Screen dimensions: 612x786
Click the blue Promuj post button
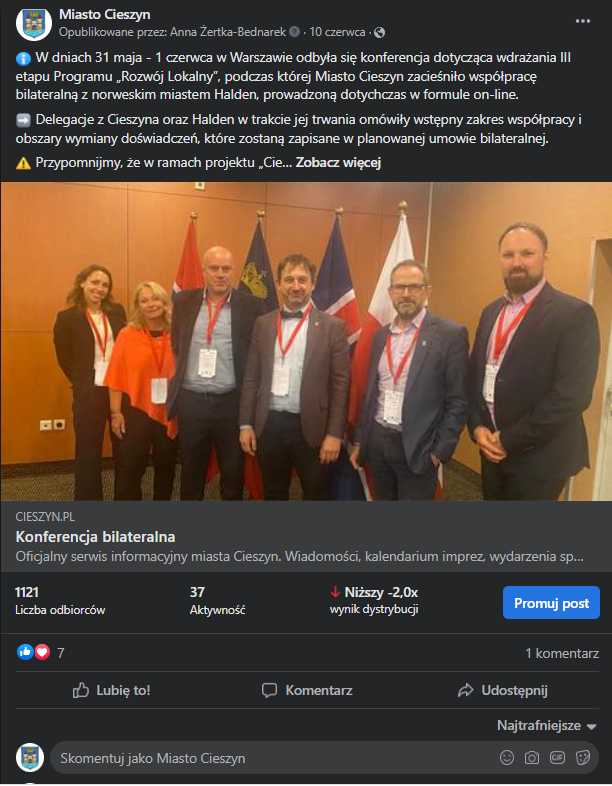551,603
